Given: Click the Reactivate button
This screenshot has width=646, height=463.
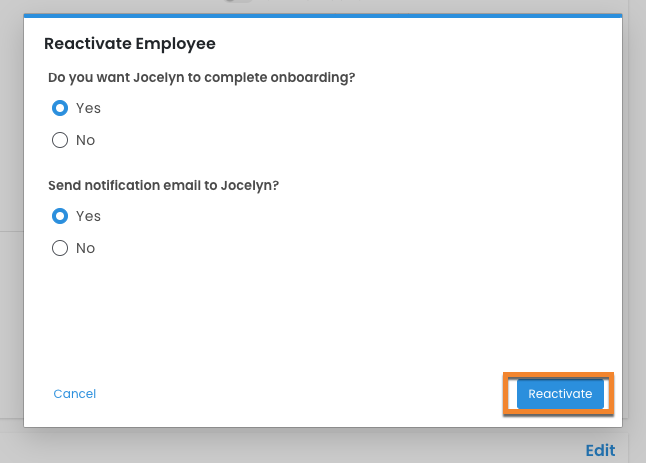Looking at the screenshot, I should pos(560,394).
